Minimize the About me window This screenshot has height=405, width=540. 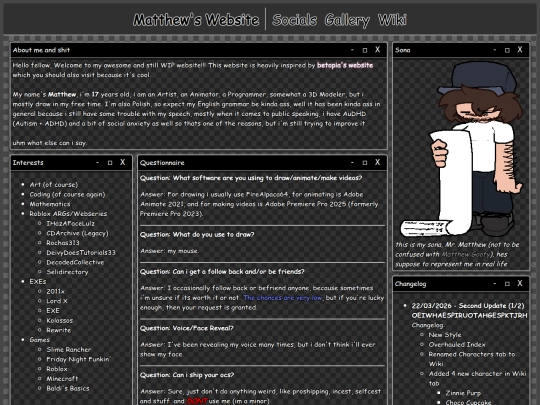click(352, 50)
